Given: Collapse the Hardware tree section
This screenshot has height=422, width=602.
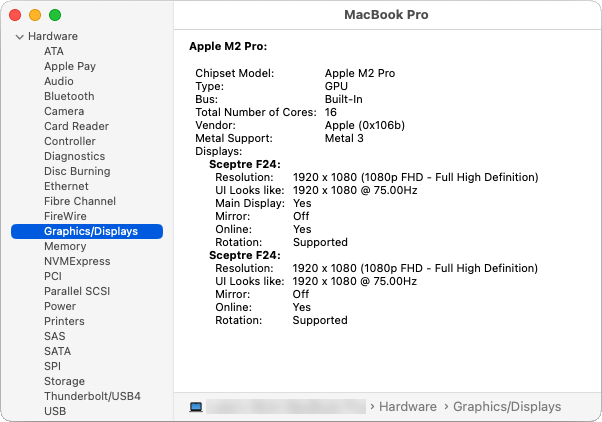Looking at the screenshot, I should (x=19, y=37).
